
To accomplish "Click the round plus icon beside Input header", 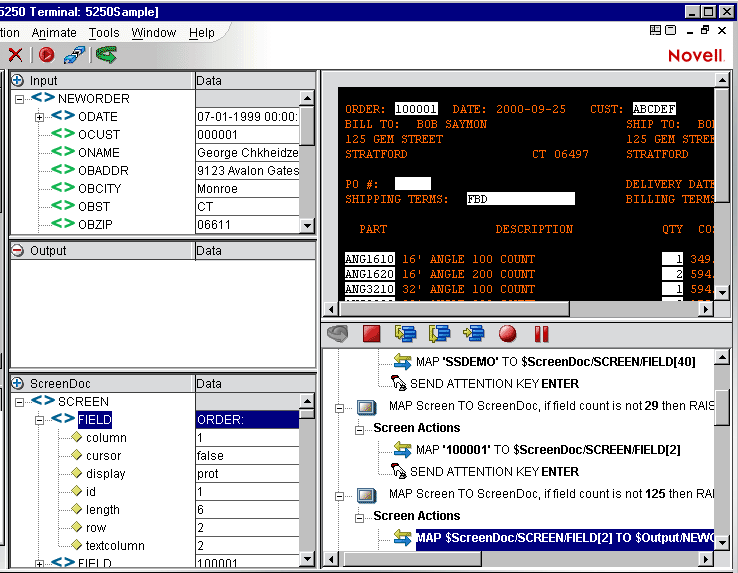I will tap(18, 80).
